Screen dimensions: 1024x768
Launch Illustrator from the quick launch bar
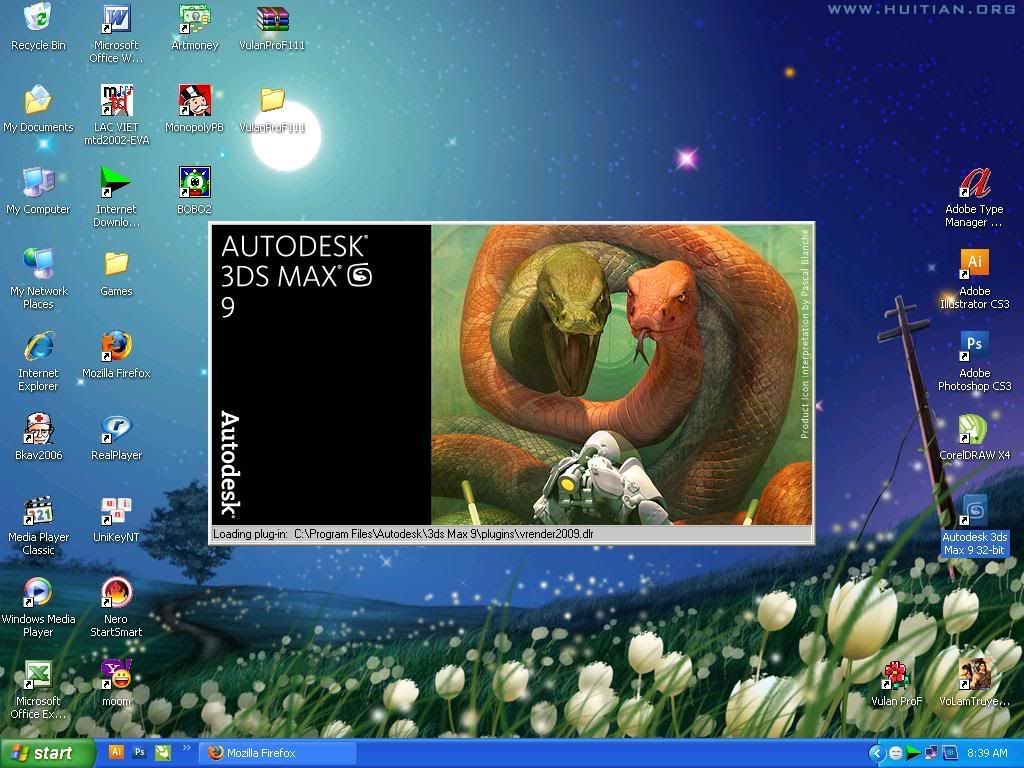point(116,752)
